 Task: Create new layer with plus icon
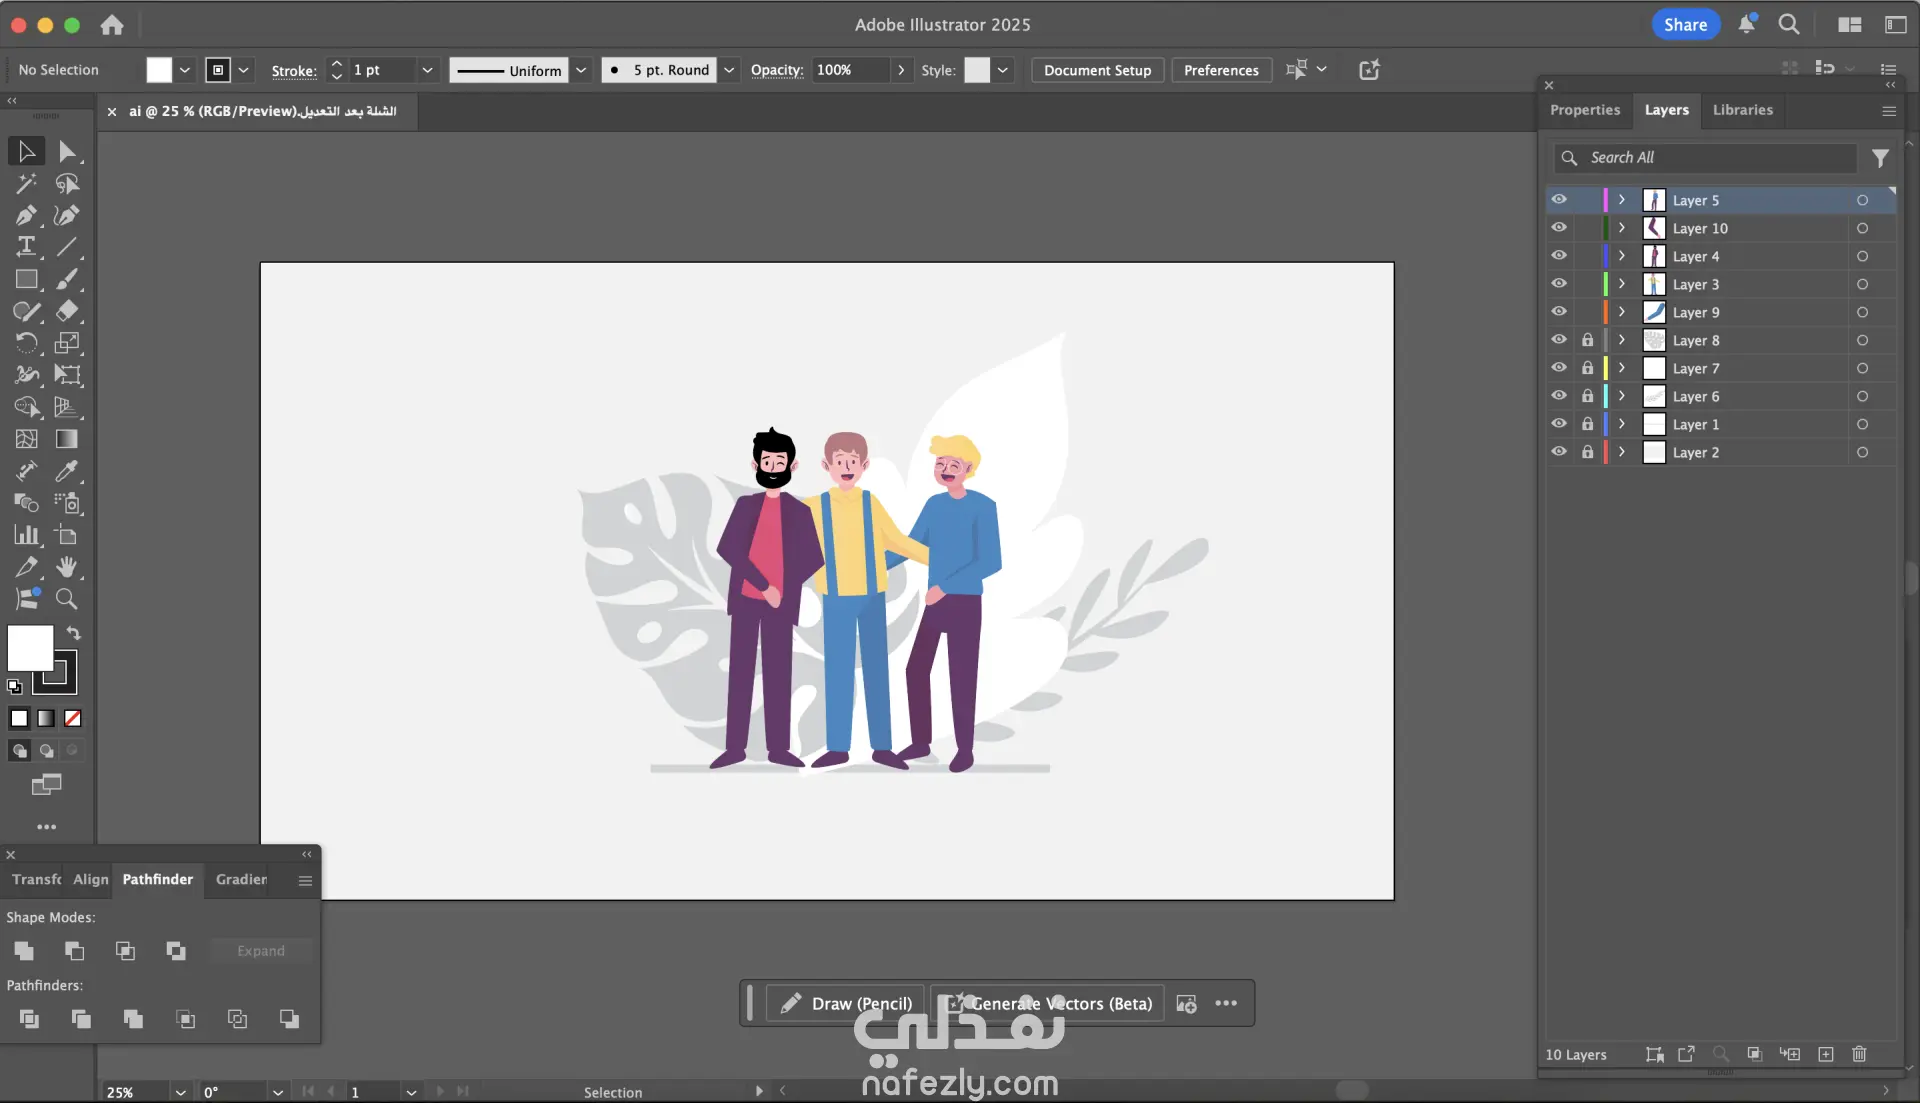[x=1826, y=1054]
